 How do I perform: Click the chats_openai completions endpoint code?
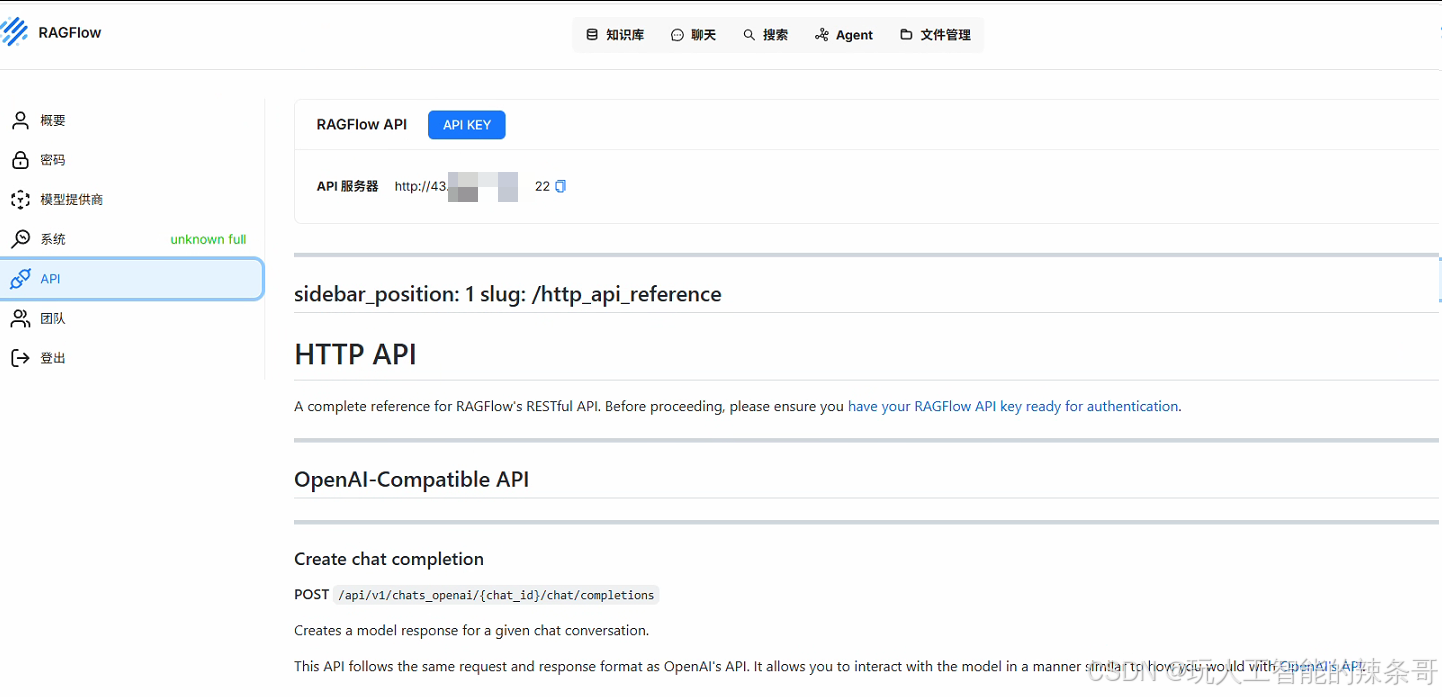coord(496,595)
